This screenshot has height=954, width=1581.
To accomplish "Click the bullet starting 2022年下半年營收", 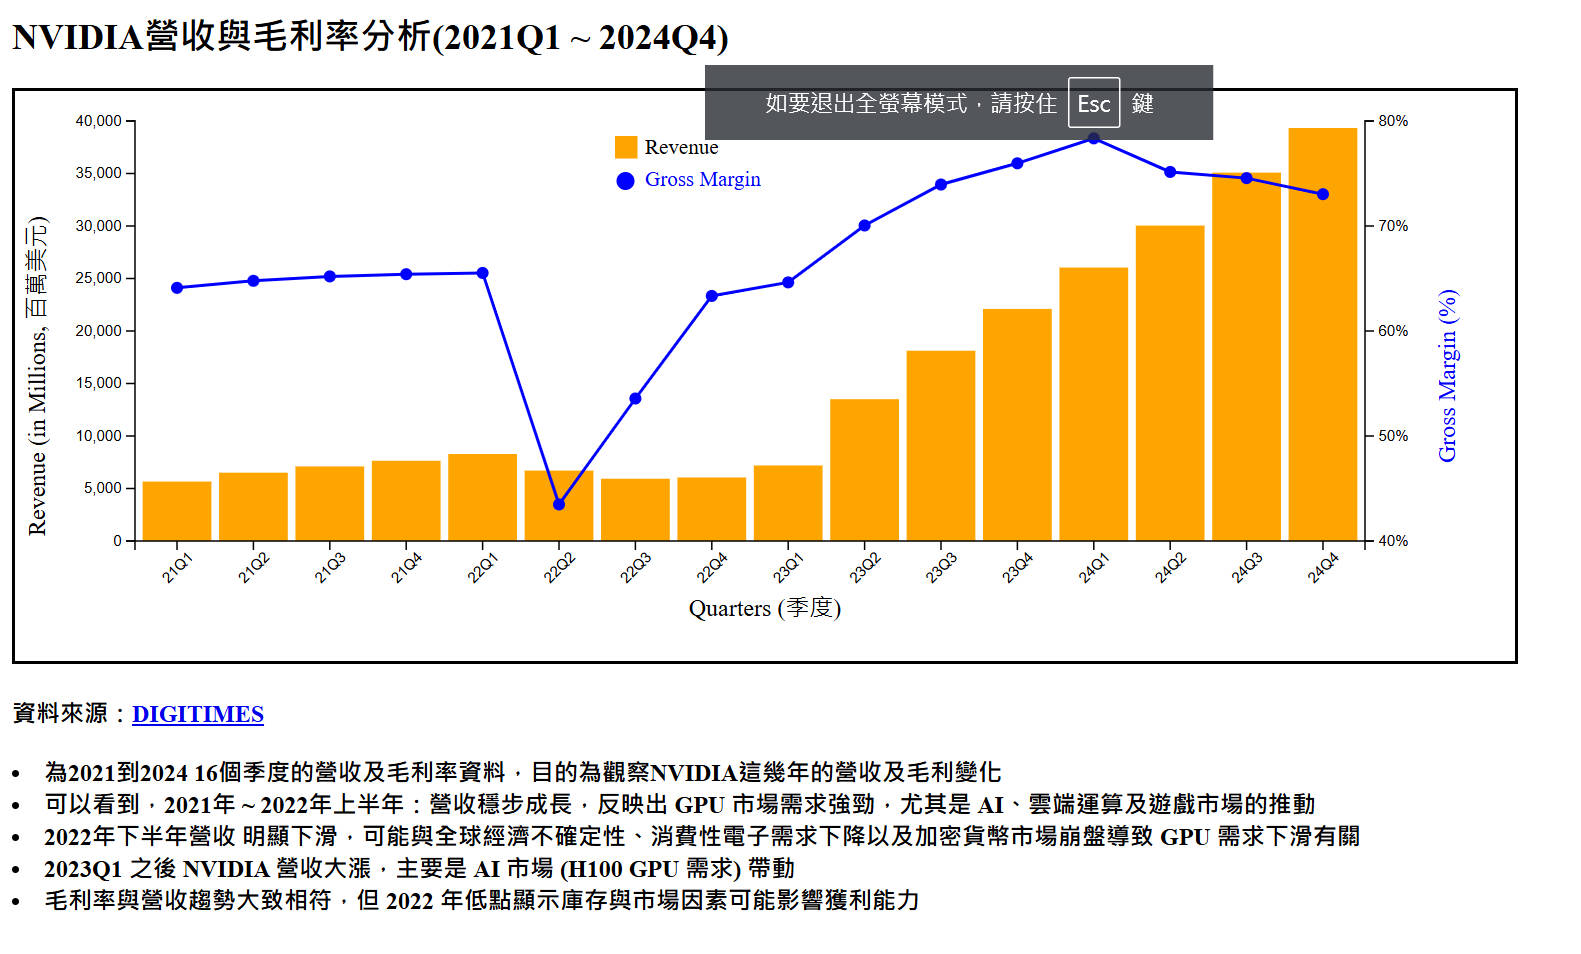I will pos(702,836).
